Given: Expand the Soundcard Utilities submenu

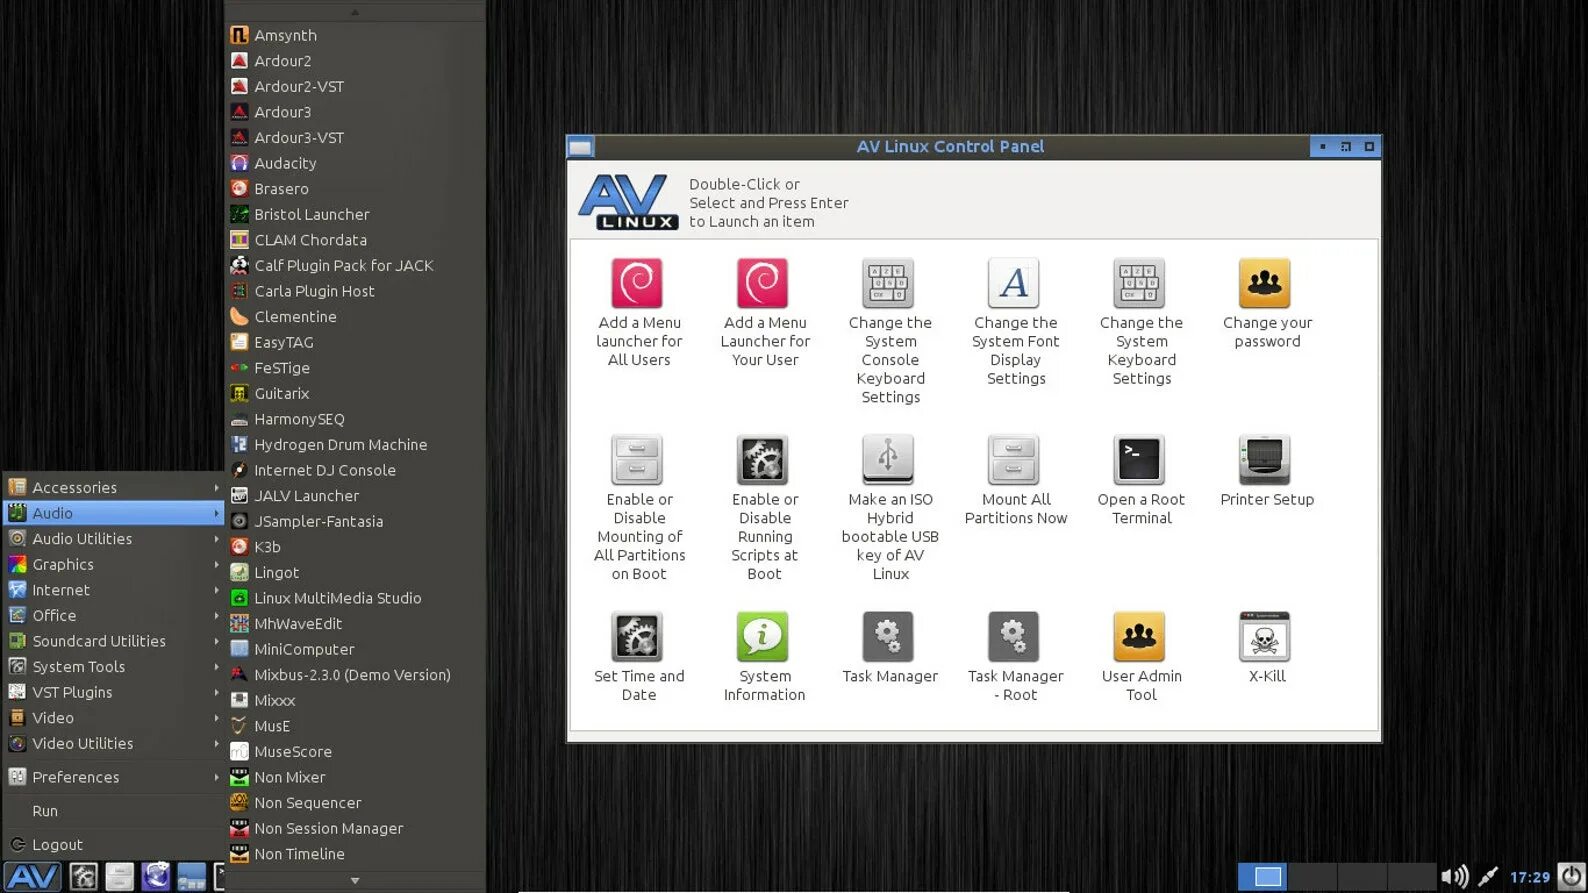Looking at the screenshot, I should coord(113,641).
